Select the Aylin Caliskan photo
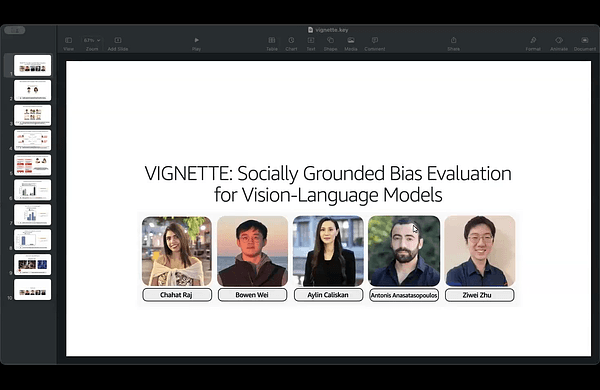 point(328,251)
